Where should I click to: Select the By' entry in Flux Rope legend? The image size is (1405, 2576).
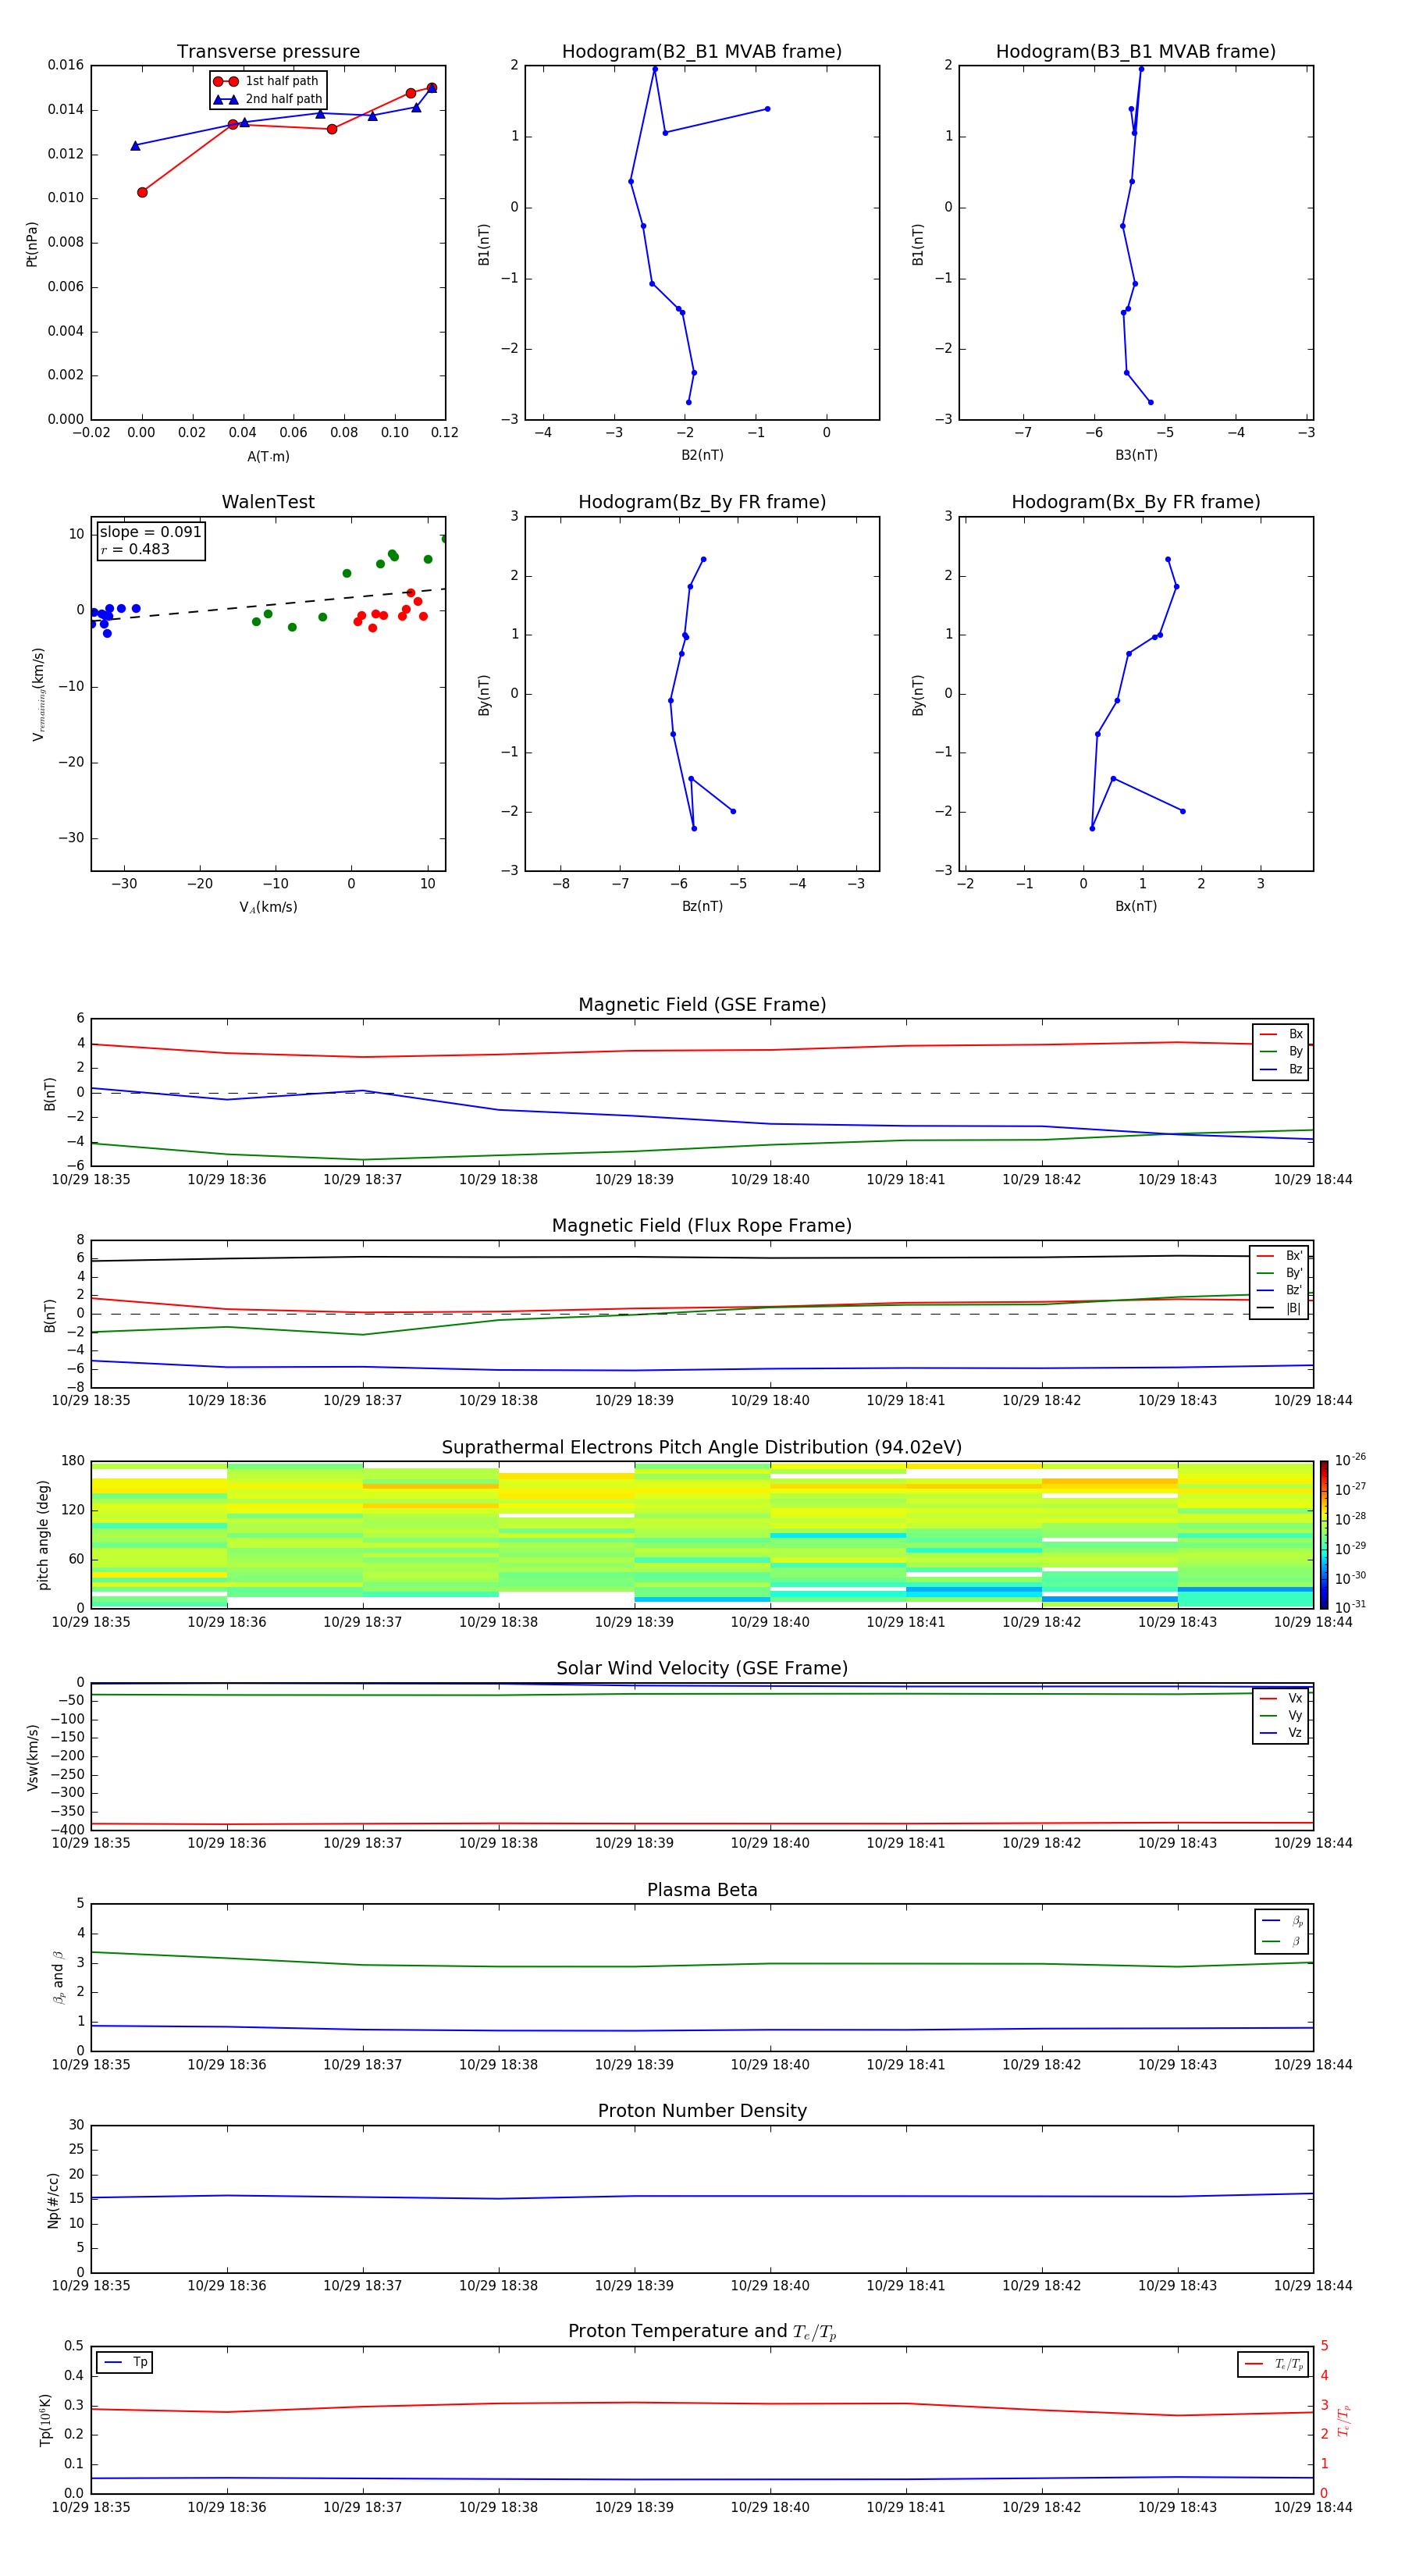click(x=1279, y=1273)
